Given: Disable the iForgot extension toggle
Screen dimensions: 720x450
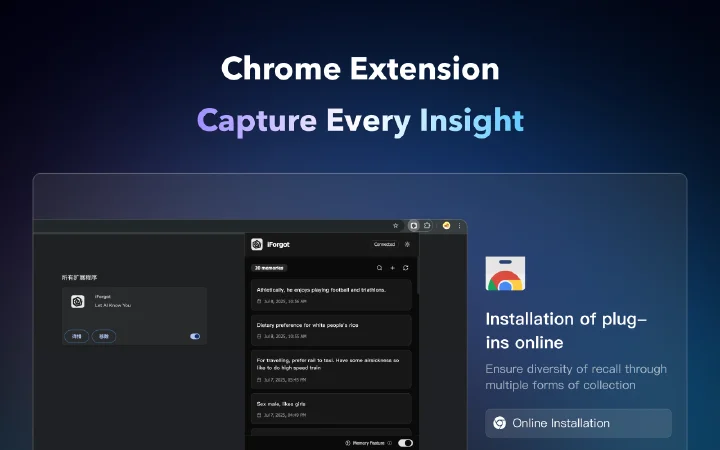Looking at the screenshot, I should click(x=195, y=336).
